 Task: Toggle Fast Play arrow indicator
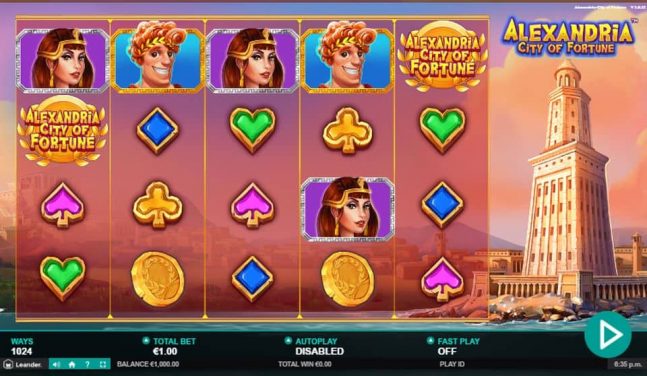pyautogui.click(x=430, y=341)
